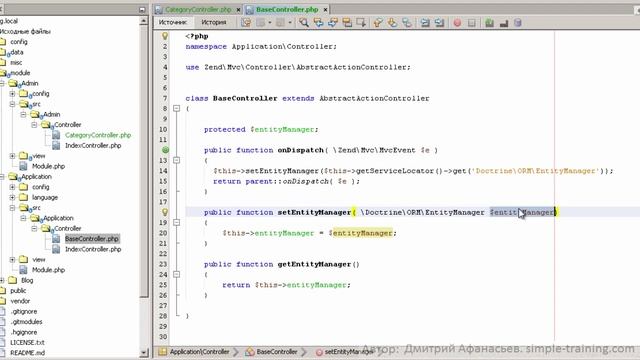Click project panel scrollbar up arrow
The image size is (640, 360).
click(x=144, y=21)
